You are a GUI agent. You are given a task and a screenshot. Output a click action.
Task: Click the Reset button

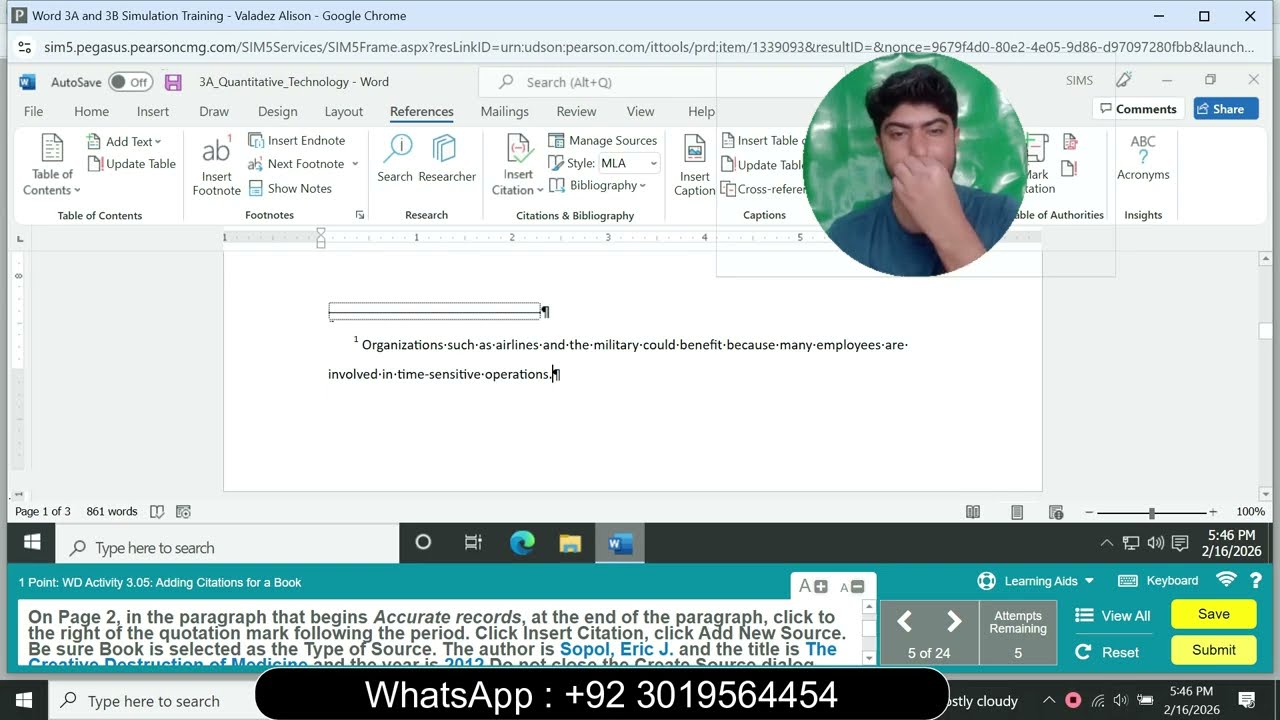(x=1107, y=652)
